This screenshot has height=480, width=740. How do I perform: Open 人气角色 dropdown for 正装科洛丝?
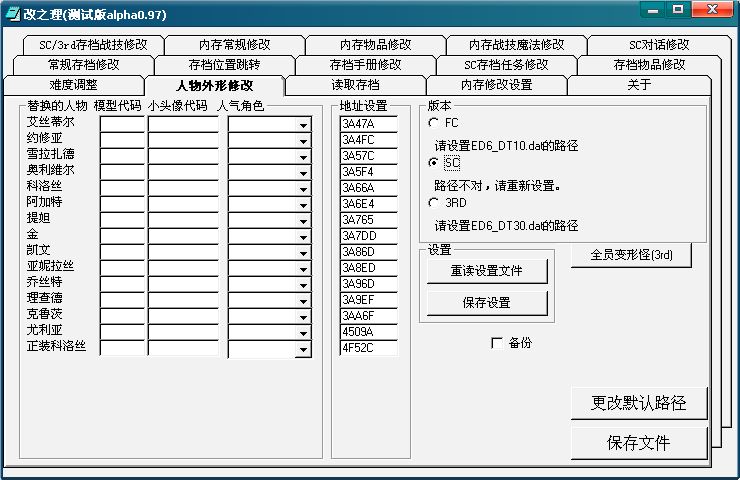click(303, 350)
